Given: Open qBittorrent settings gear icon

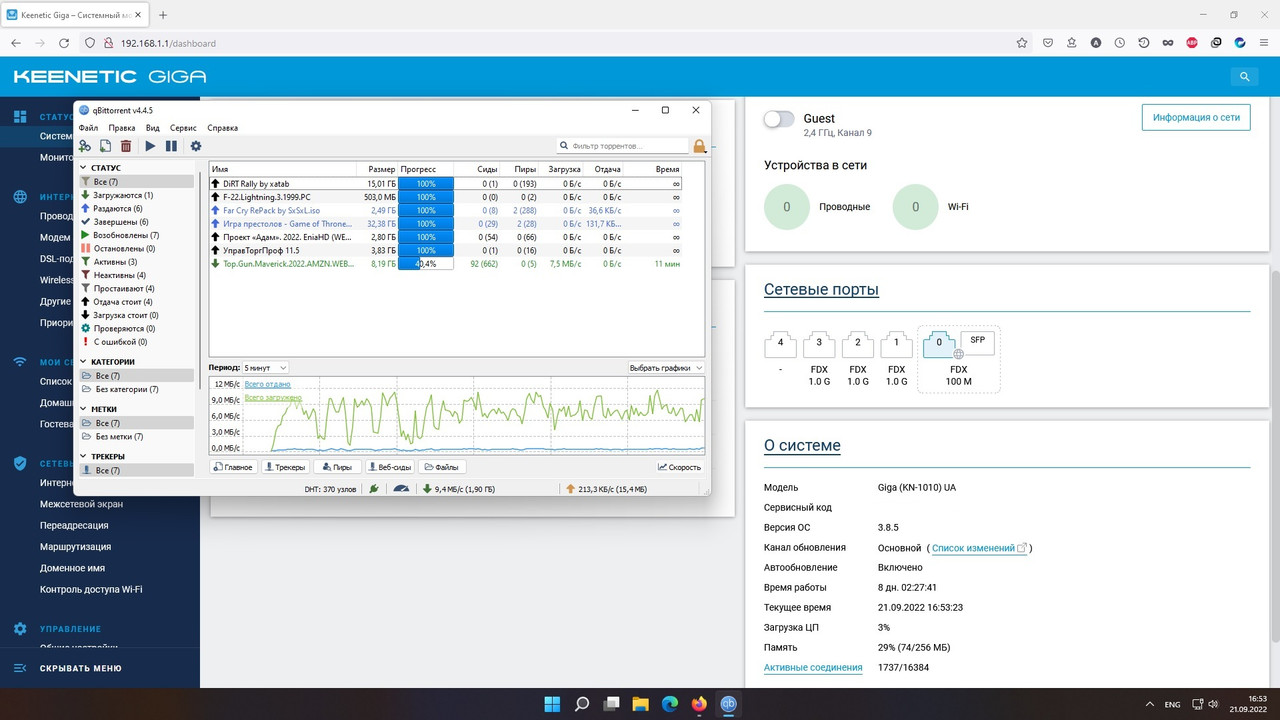Looking at the screenshot, I should (x=196, y=146).
